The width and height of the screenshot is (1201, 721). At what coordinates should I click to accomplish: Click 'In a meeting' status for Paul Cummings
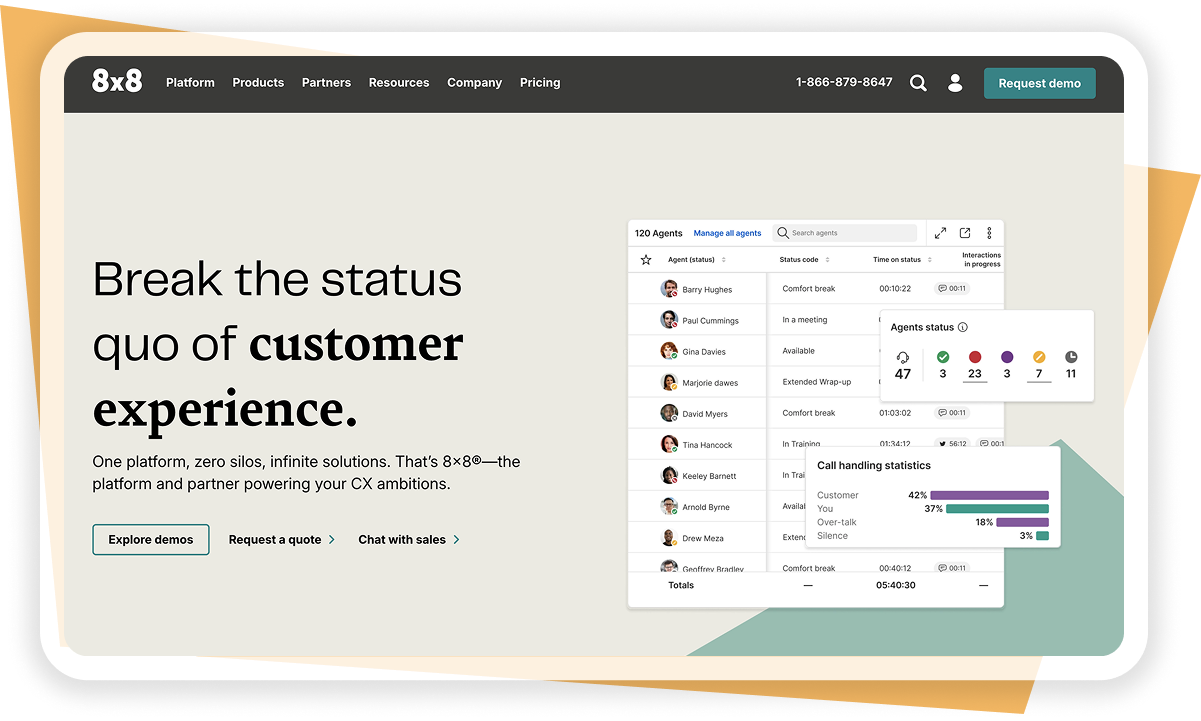pyautogui.click(x=805, y=320)
